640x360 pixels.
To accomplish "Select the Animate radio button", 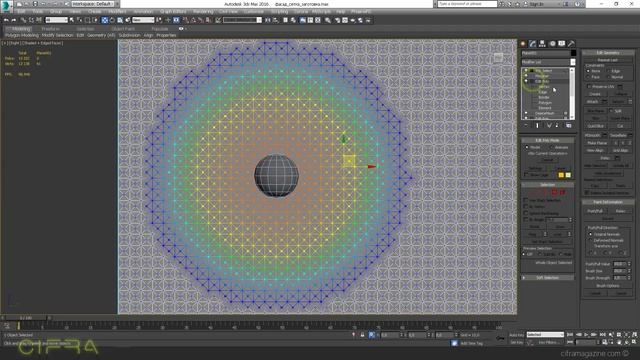I will [552, 147].
